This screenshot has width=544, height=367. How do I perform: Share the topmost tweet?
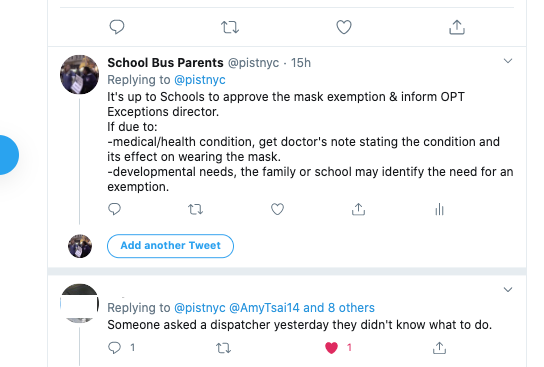pos(457,27)
